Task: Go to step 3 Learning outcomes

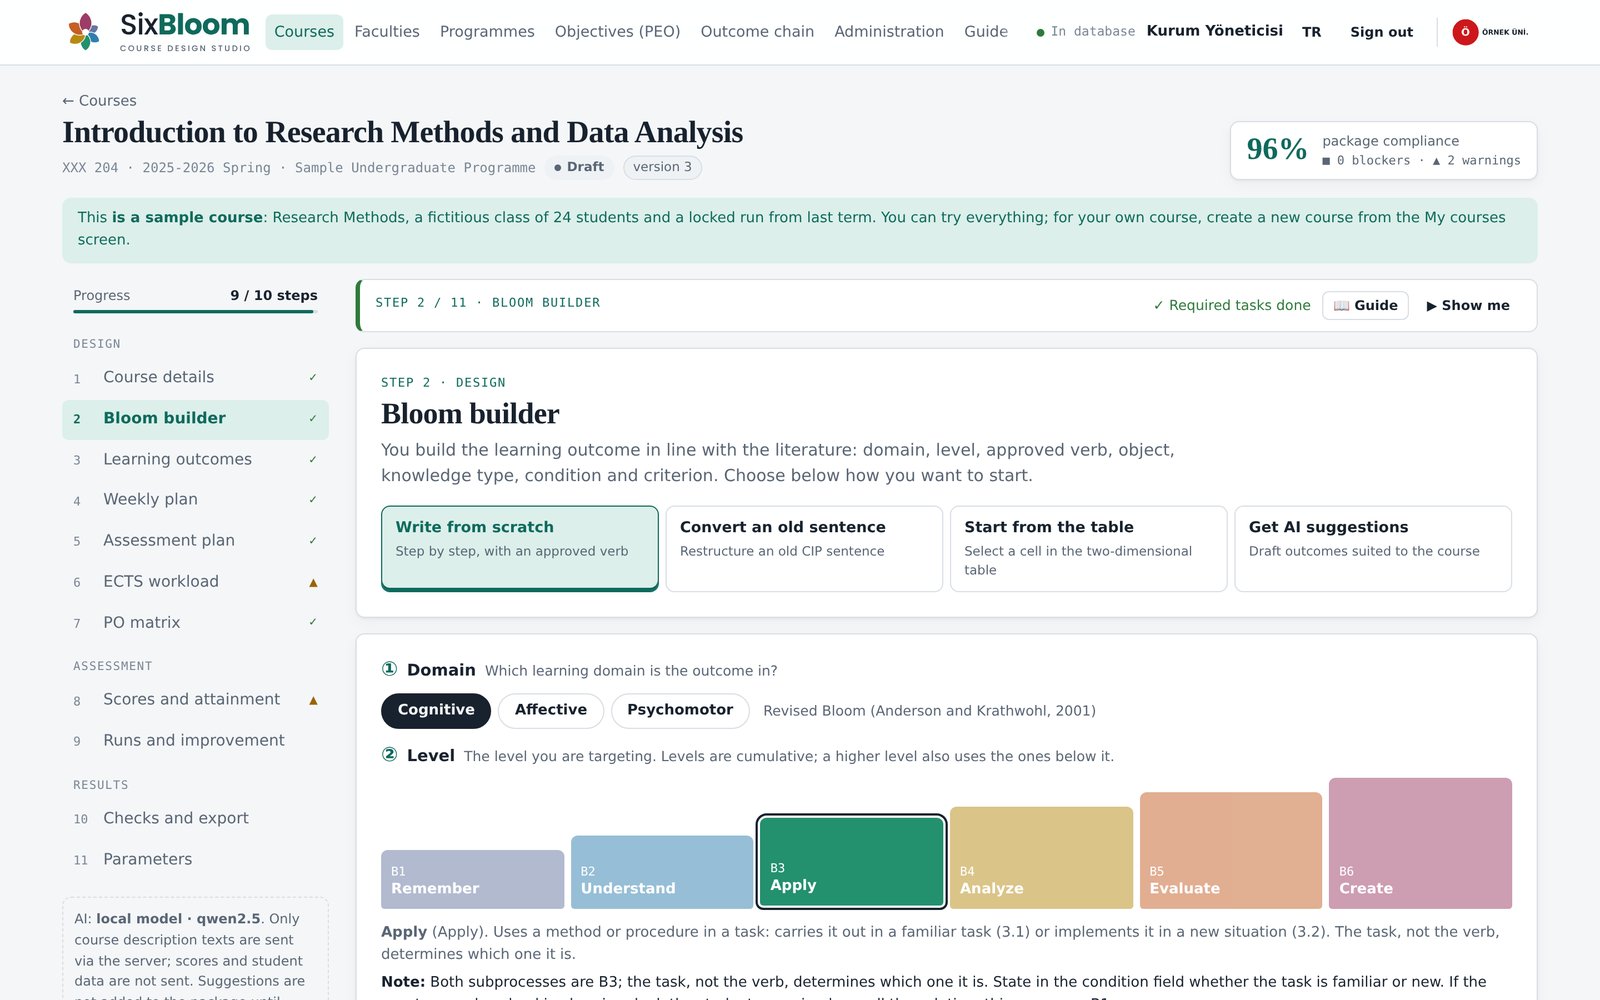Action: (195, 459)
